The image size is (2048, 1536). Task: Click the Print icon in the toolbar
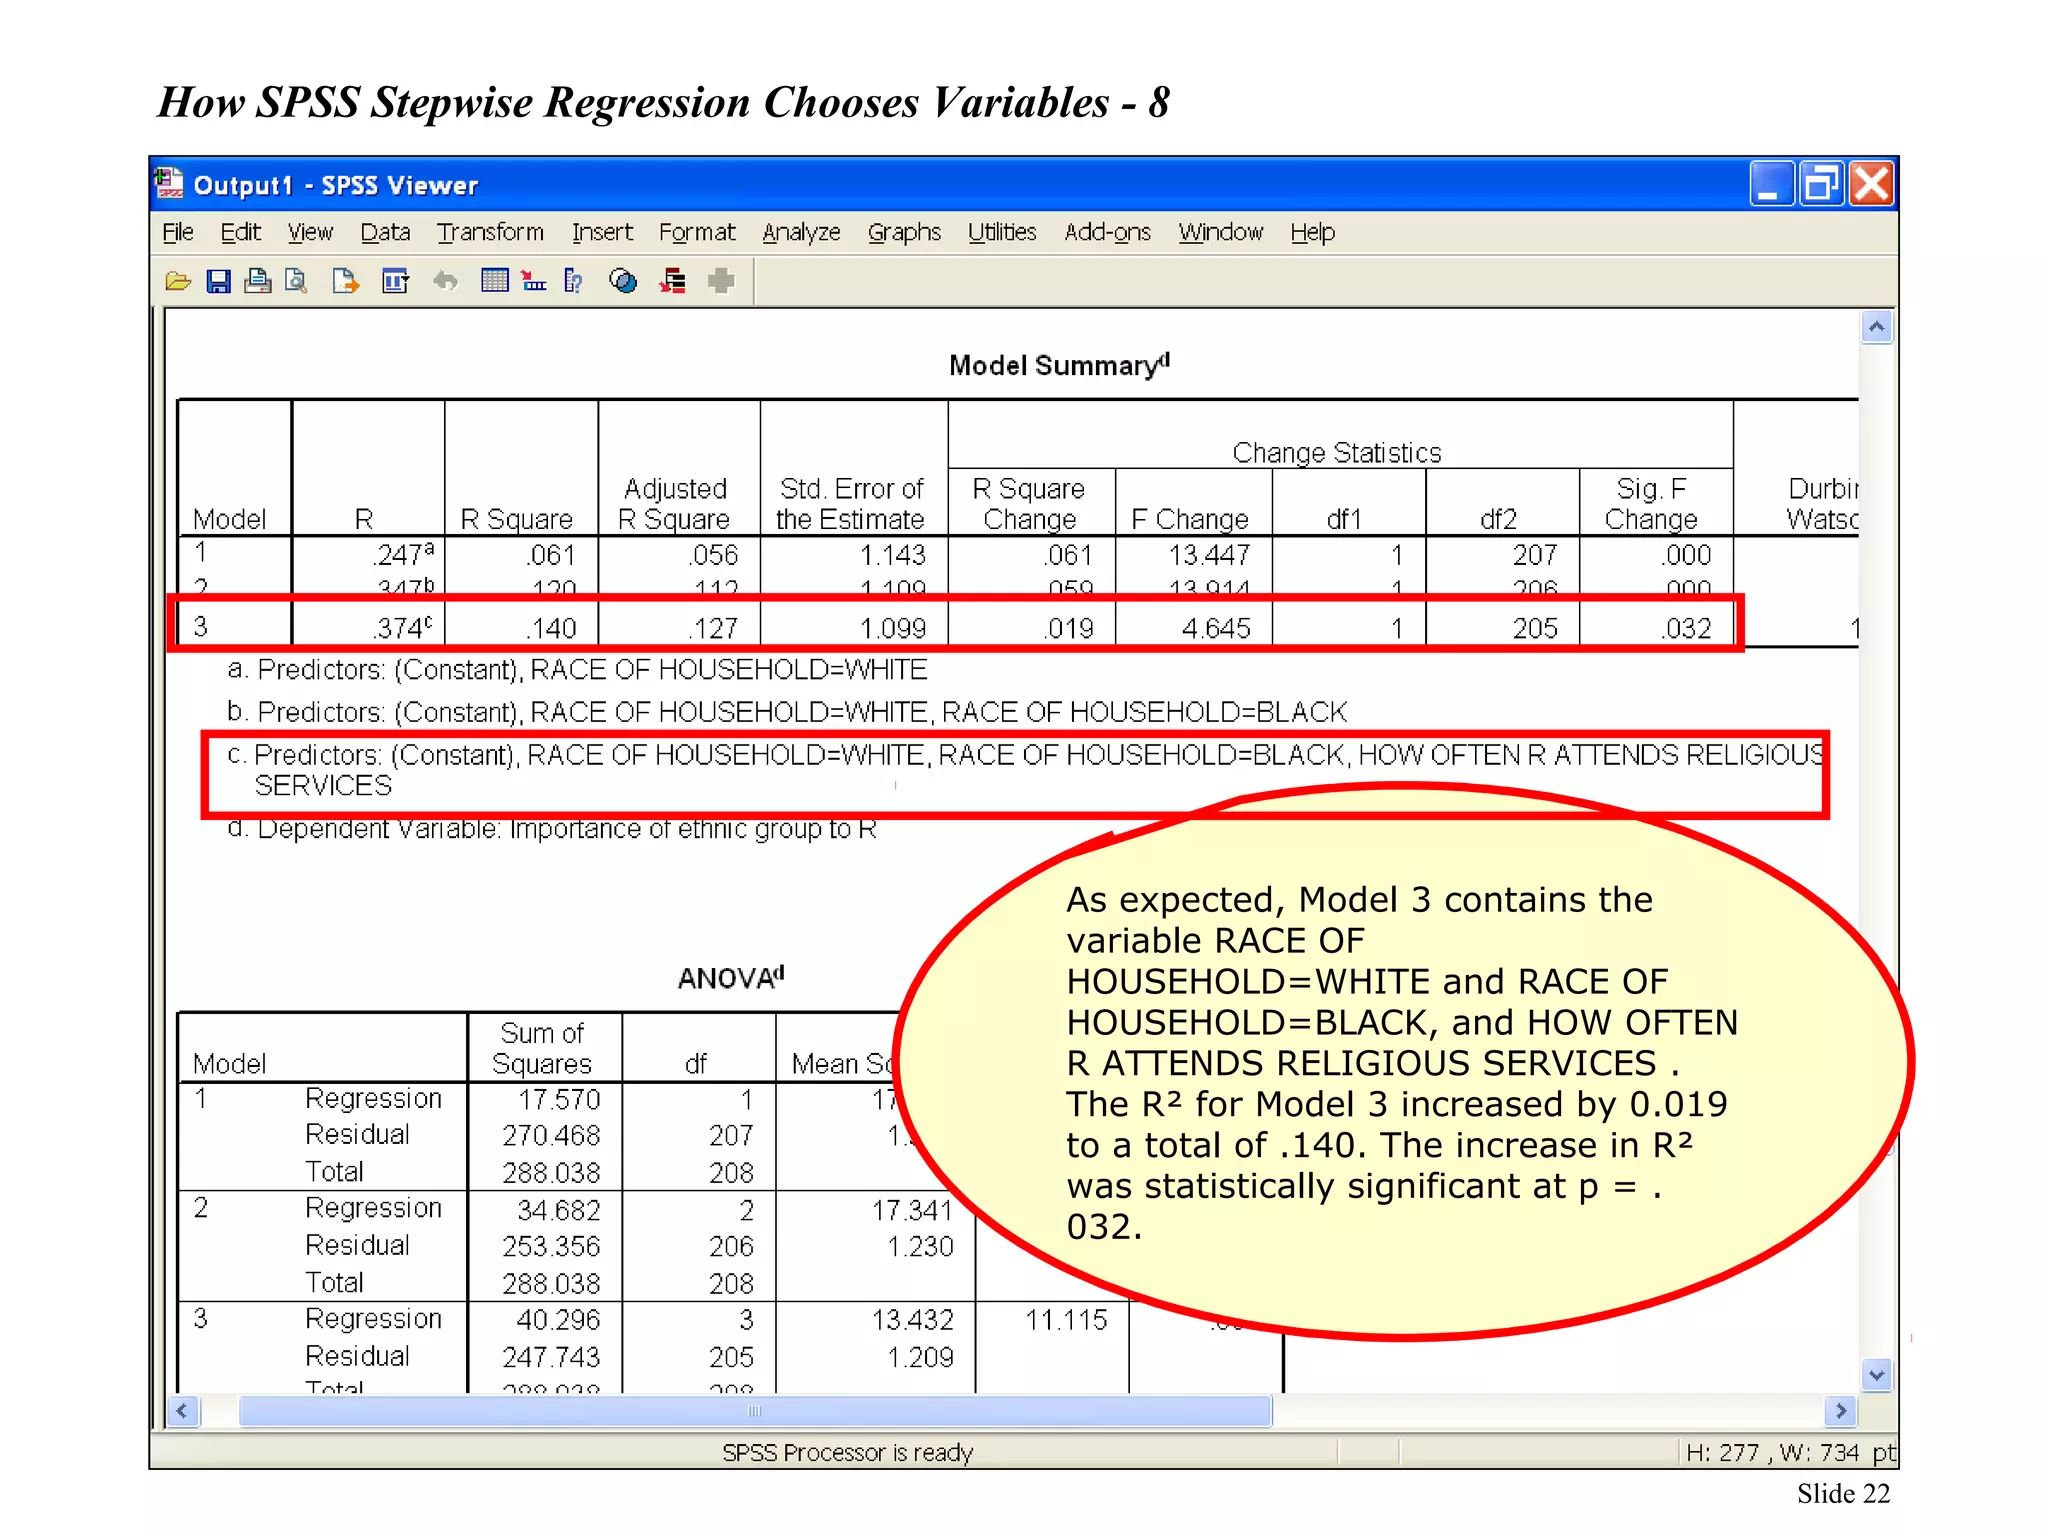click(x=257, y=282)
